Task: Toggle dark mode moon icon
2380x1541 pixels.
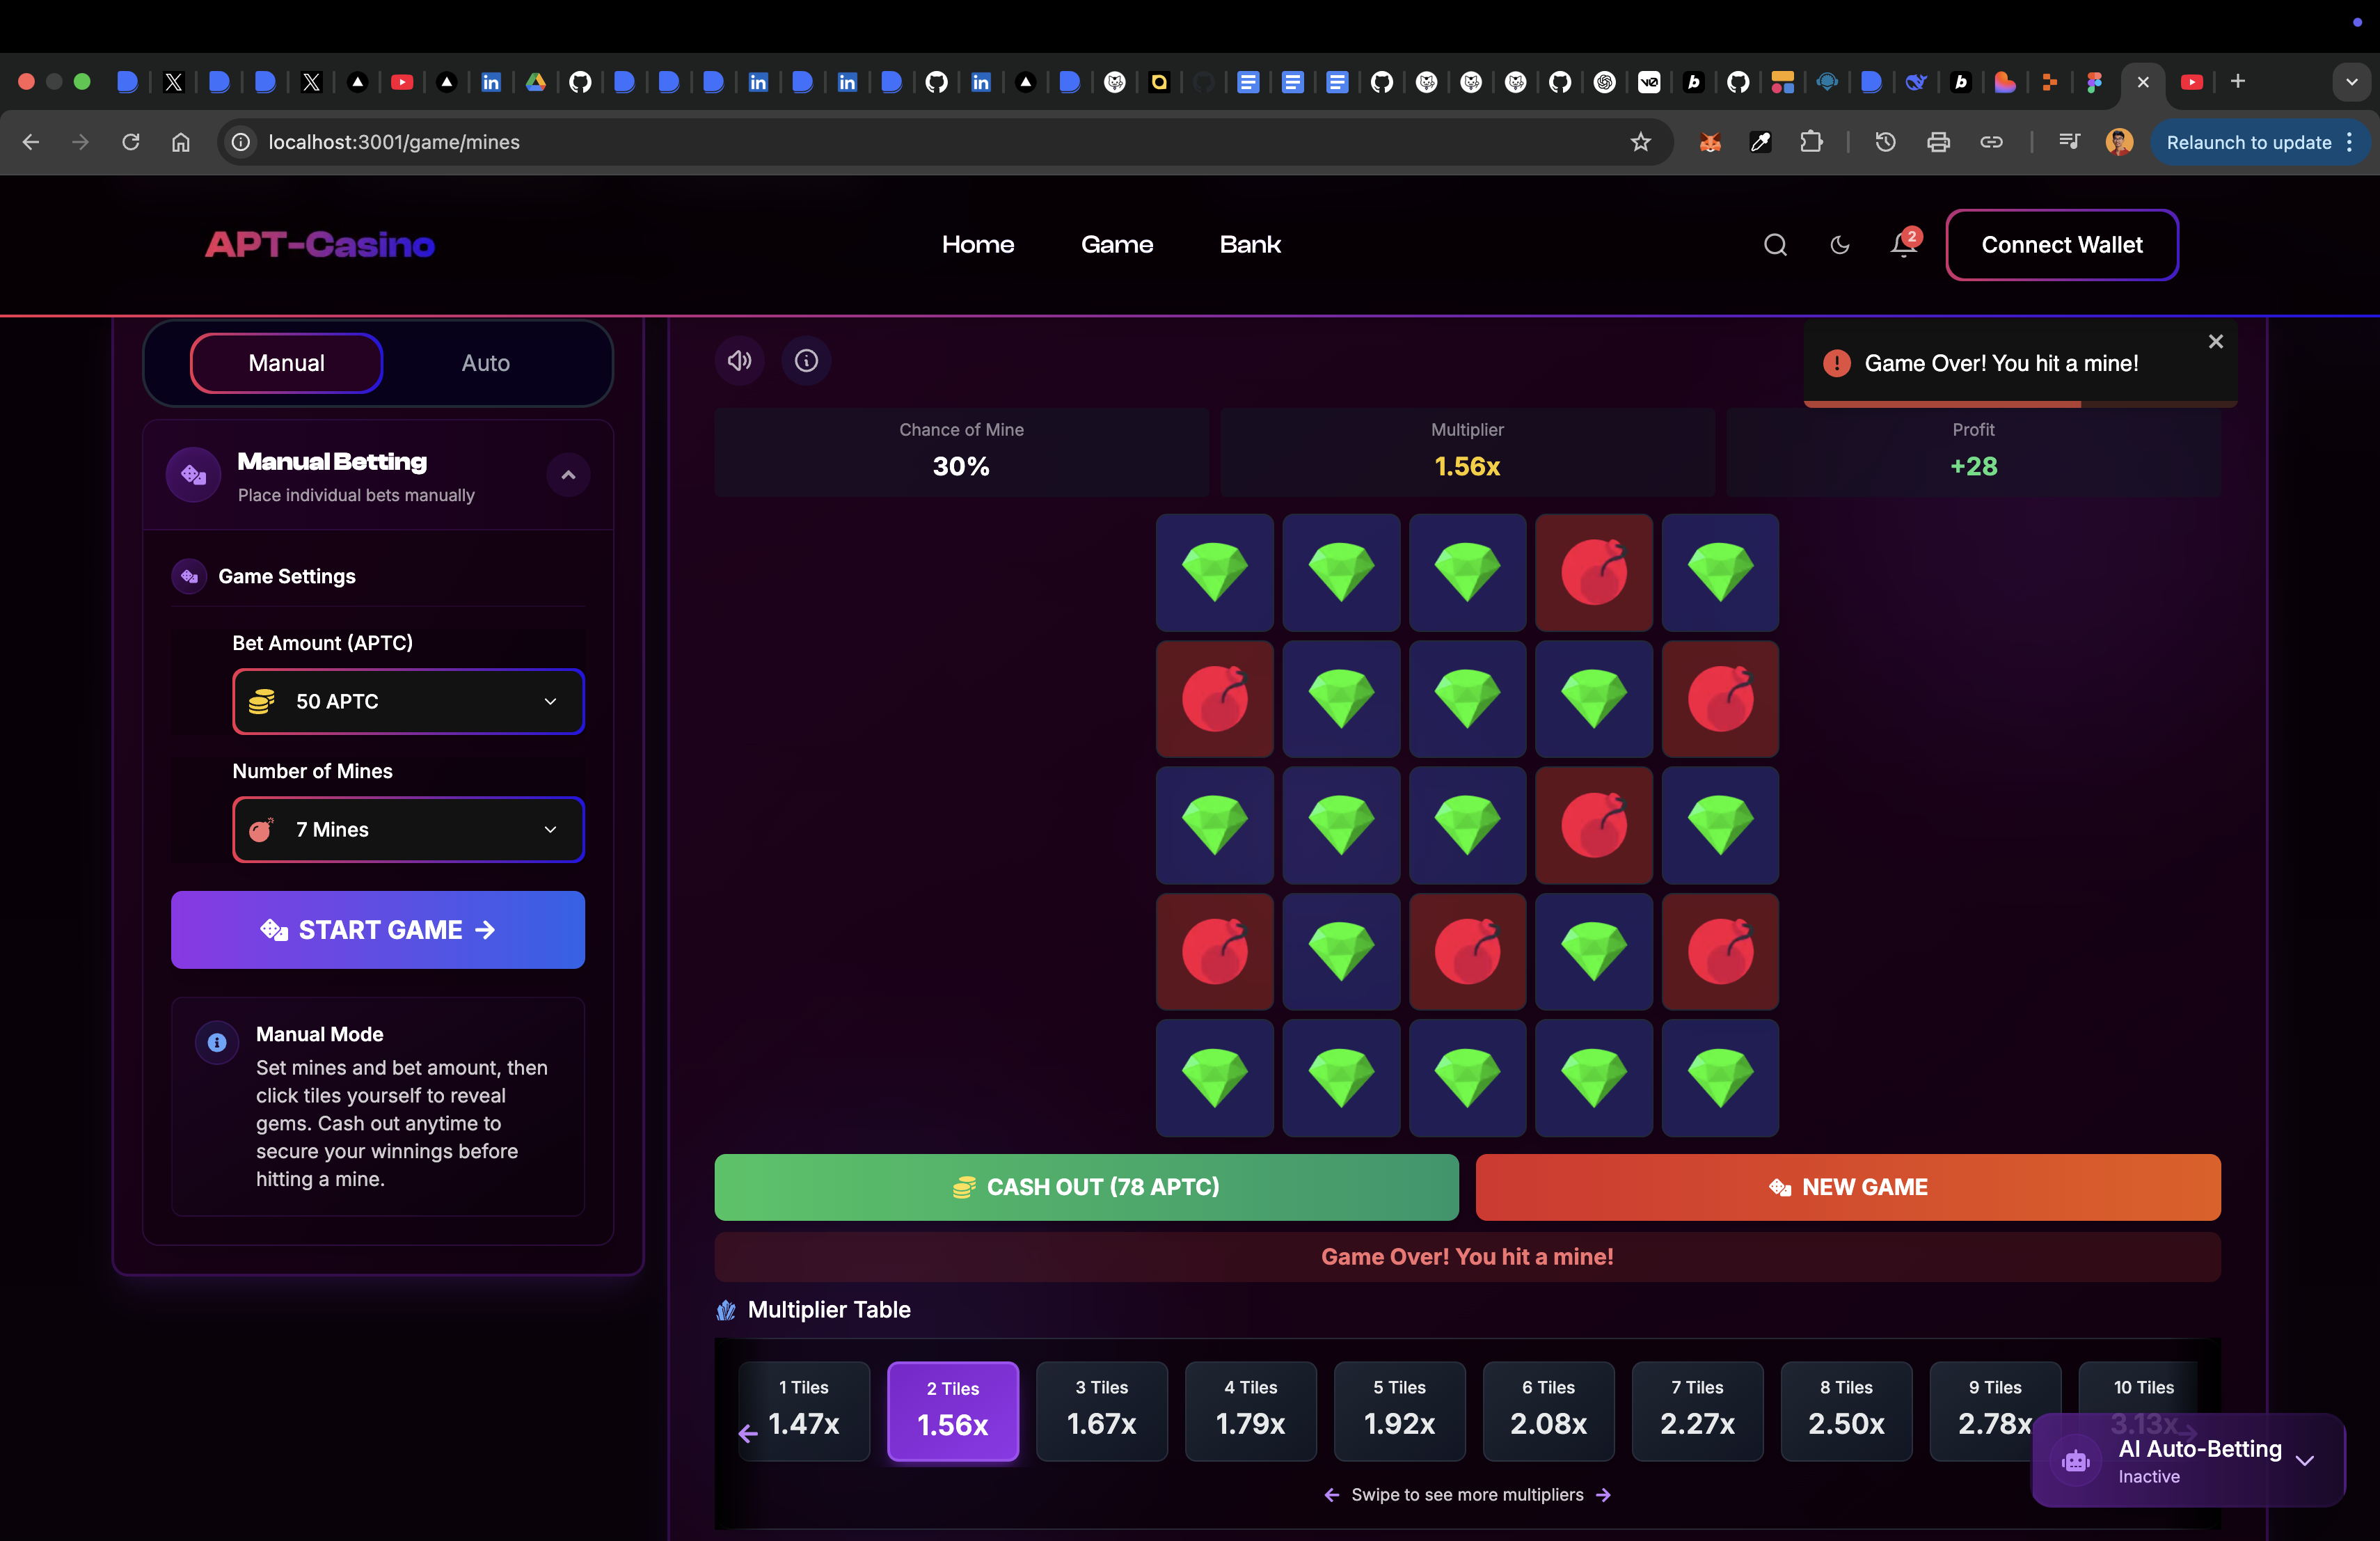Action: pyautogui.click(x=1839, y=245)
